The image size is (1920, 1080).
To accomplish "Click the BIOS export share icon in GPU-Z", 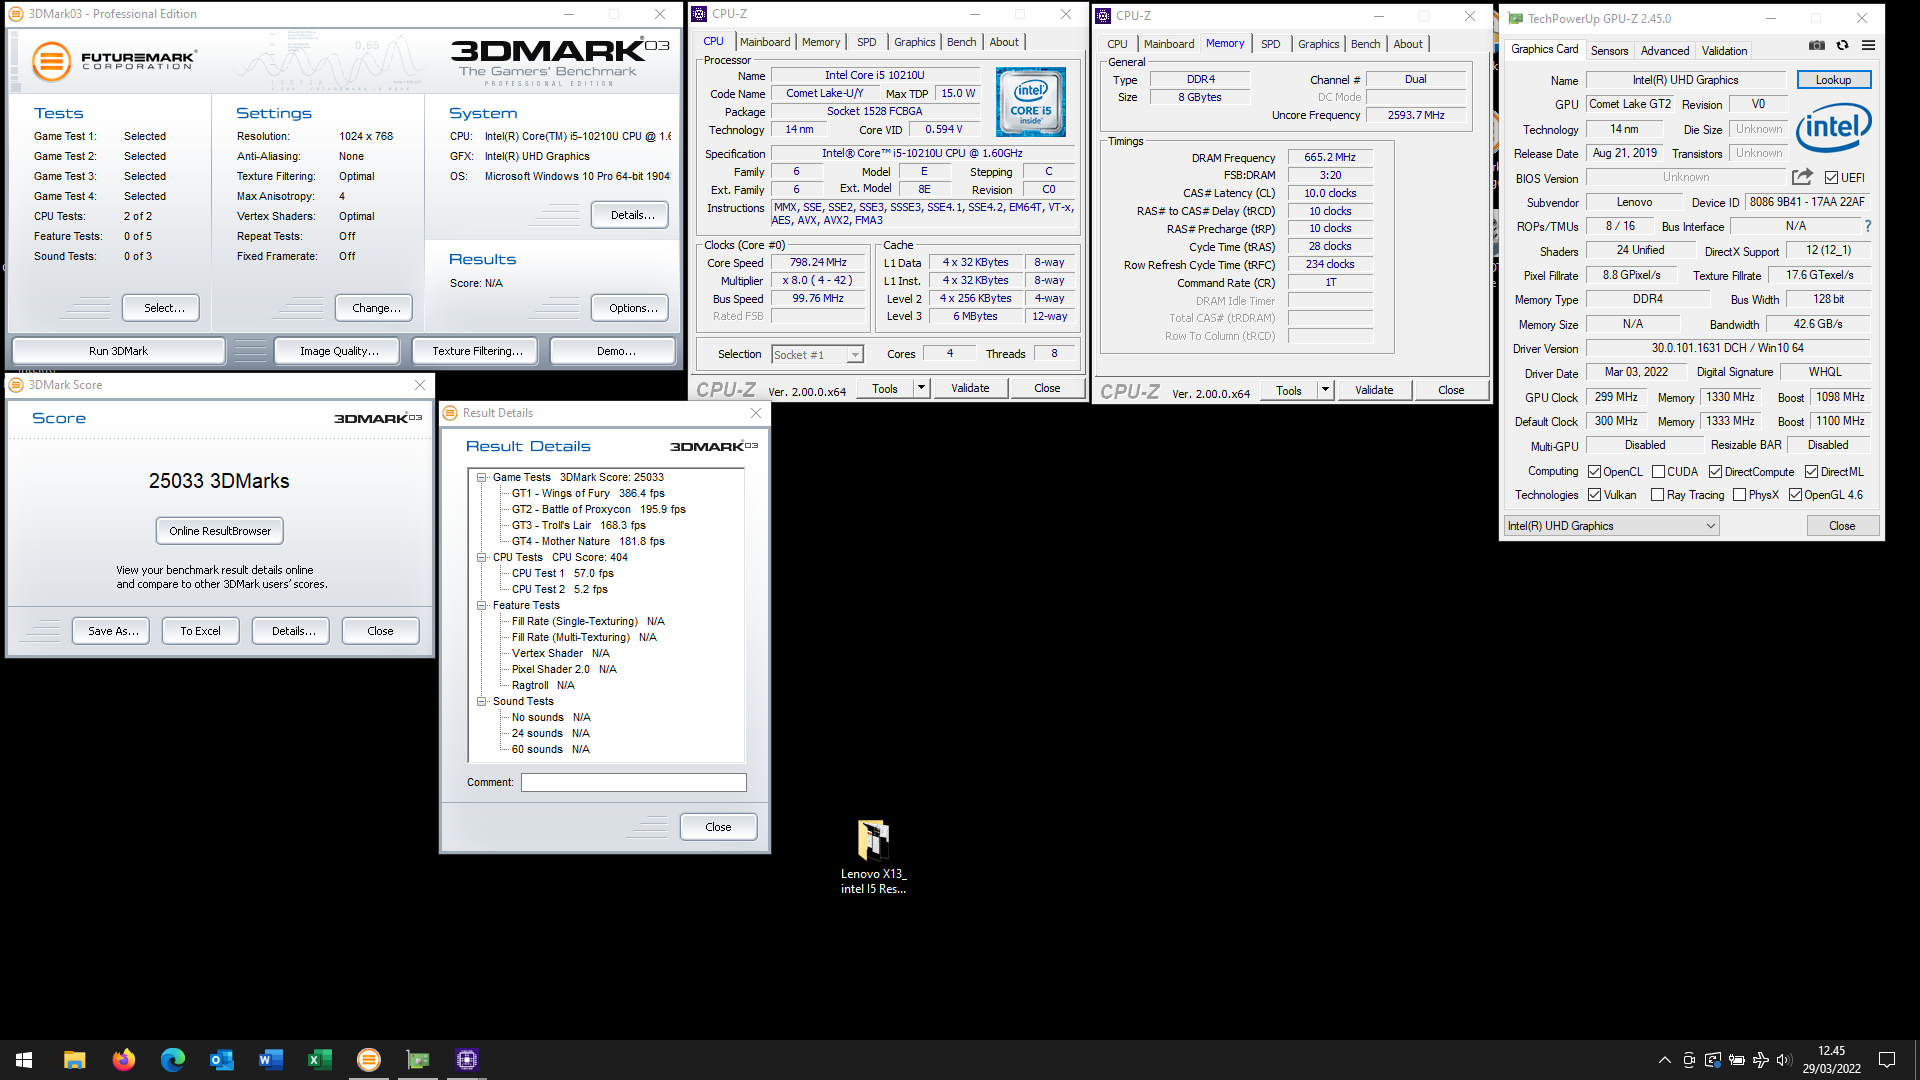I will click(x=1802, y=177).
